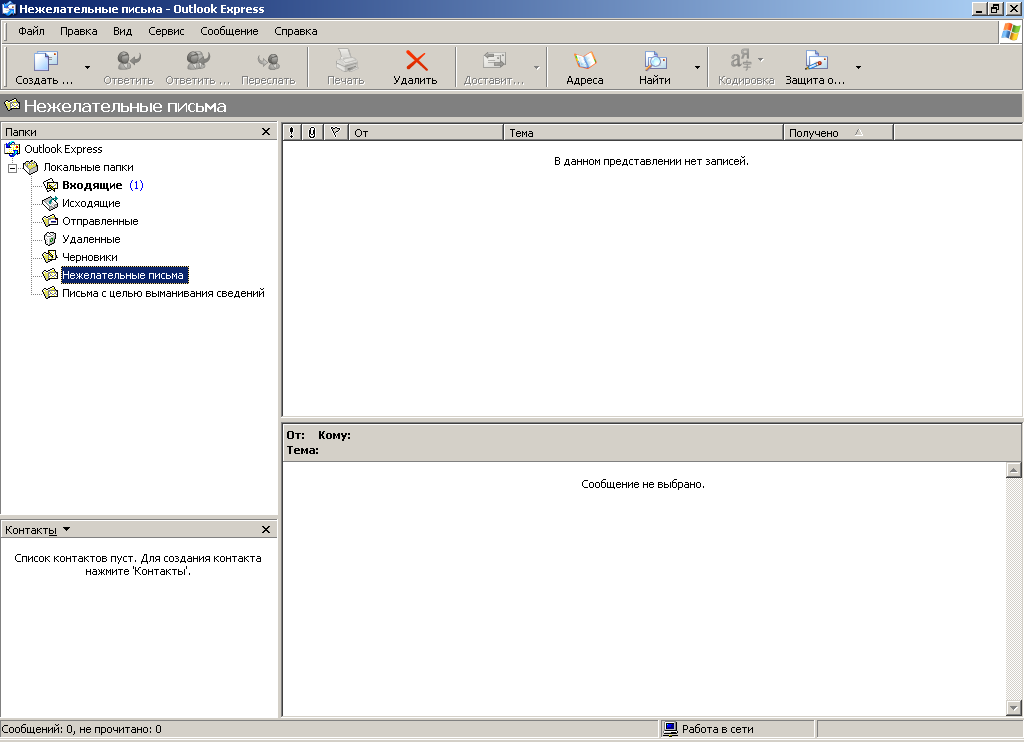This screenshot has height=742, width=1024.
Task: Click the Найти search icon
Action: point(655,61)
